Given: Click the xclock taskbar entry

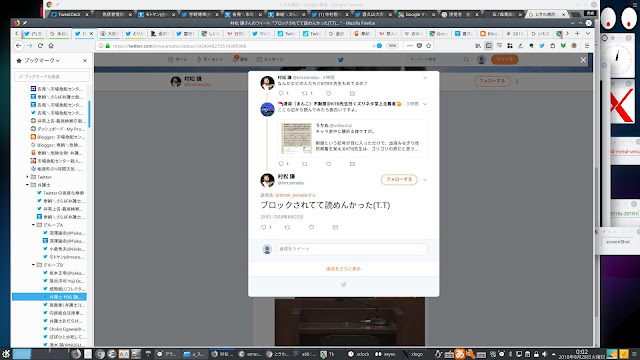Looking at the screenshot, I should (x=359, y=354).
